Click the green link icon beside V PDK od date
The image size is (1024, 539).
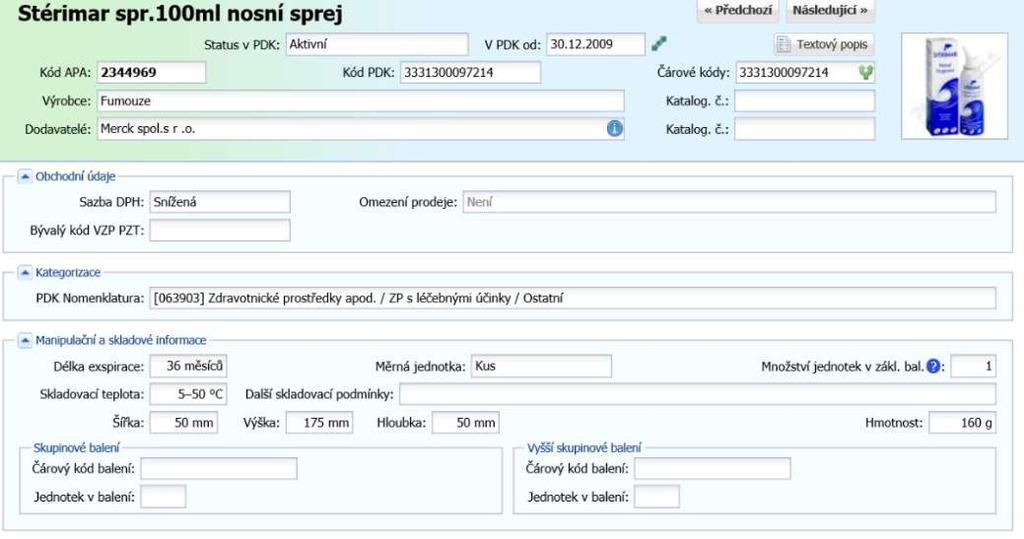click(x=660, y=44)
